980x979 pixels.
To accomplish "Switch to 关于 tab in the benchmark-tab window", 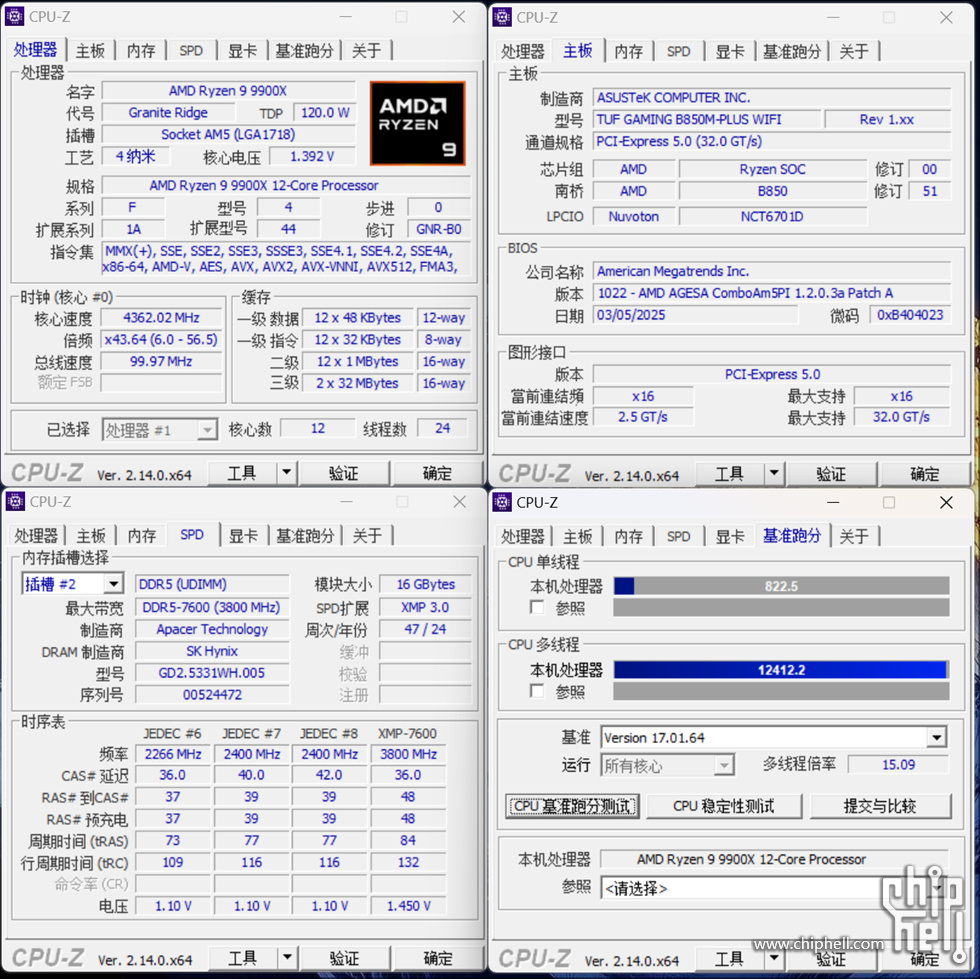I will [854, 536].
